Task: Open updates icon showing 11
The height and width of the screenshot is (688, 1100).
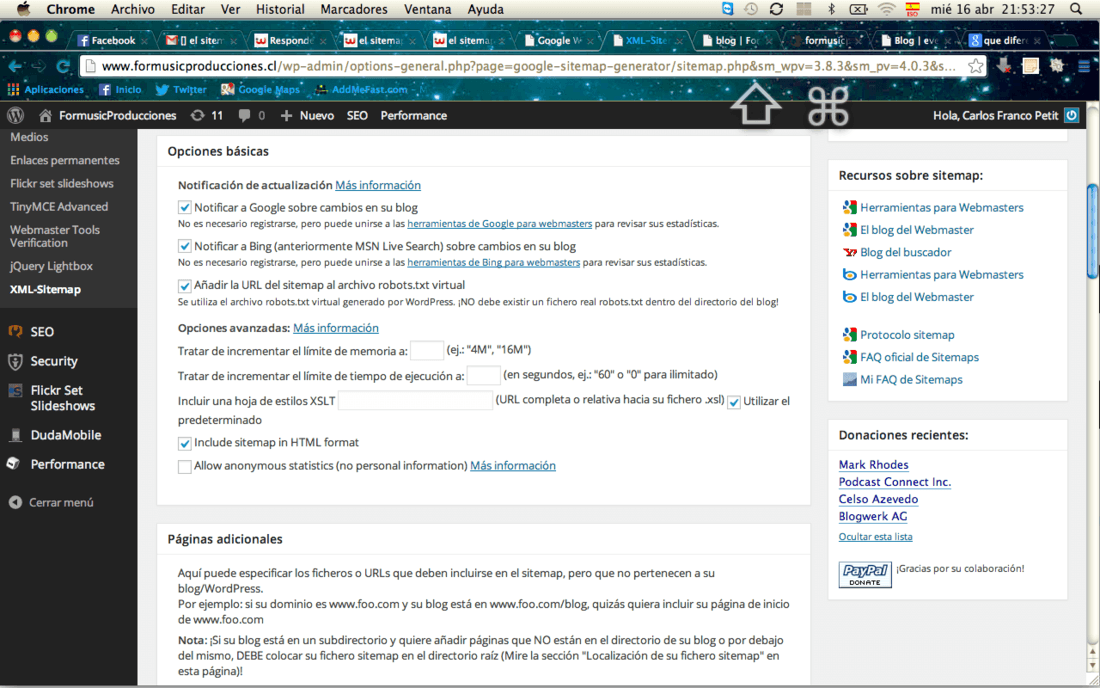Action: tap(198, 115)
